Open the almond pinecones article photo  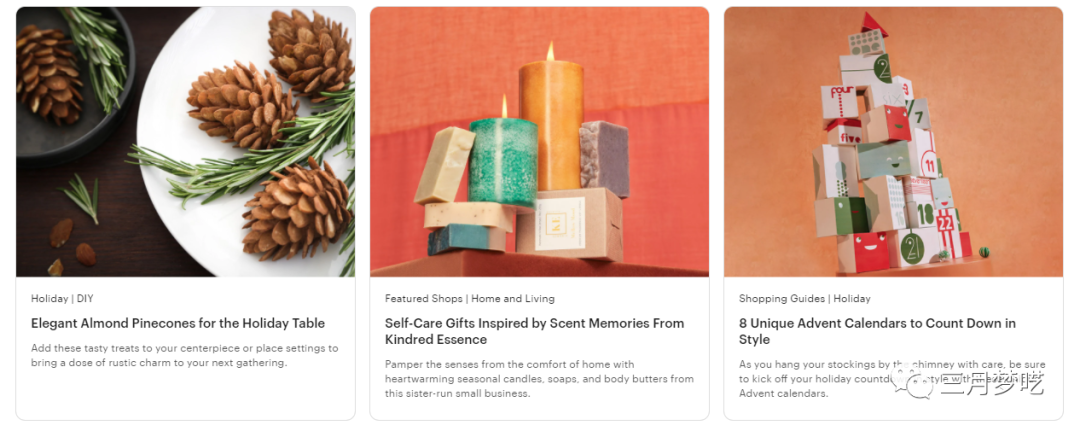point(186,142)
